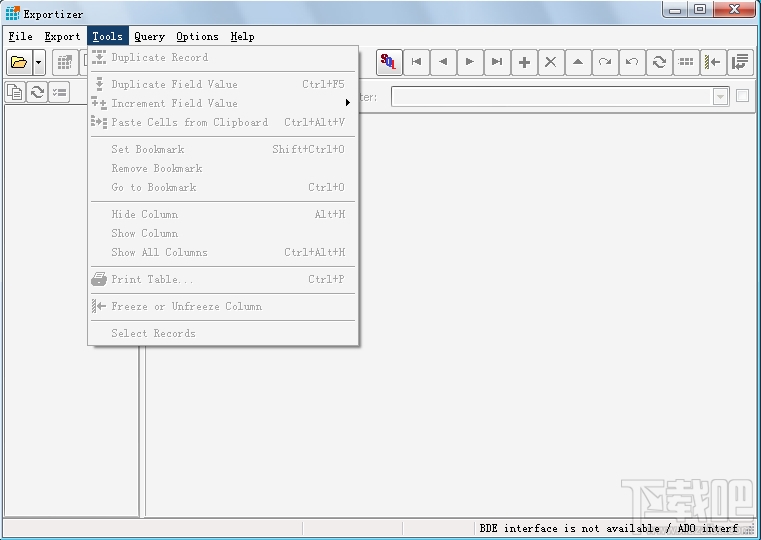761x540 pixels.
Task: Minimize the Exportizer window
Action: coord(675,10)
